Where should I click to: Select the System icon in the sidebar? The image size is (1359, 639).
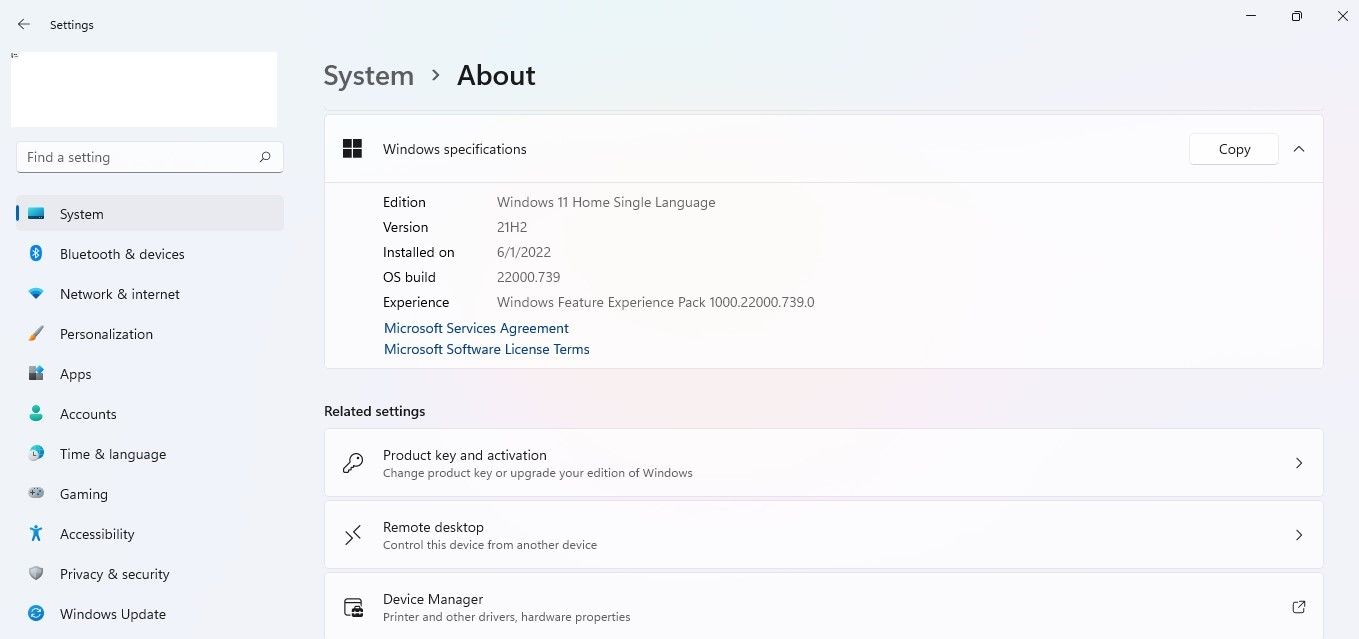click(x=36, y=213)
